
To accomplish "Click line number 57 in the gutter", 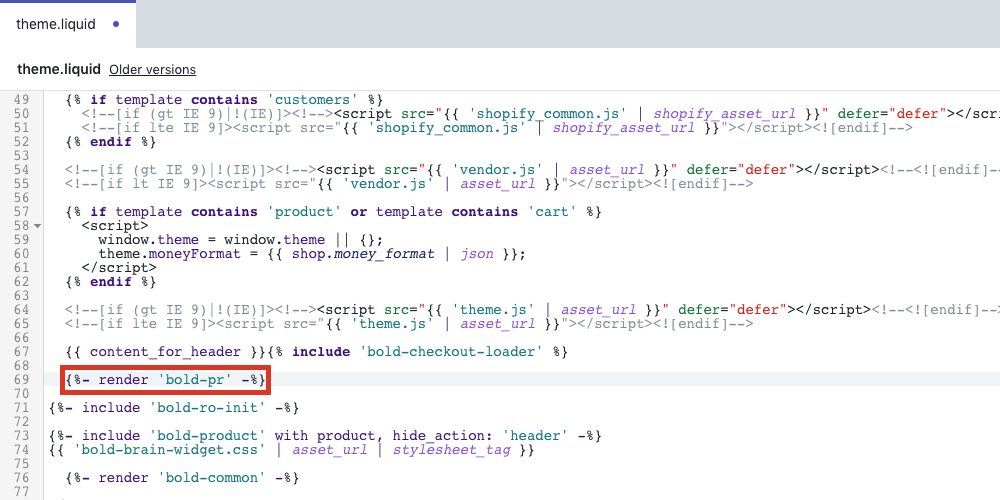I will (21, 212).
